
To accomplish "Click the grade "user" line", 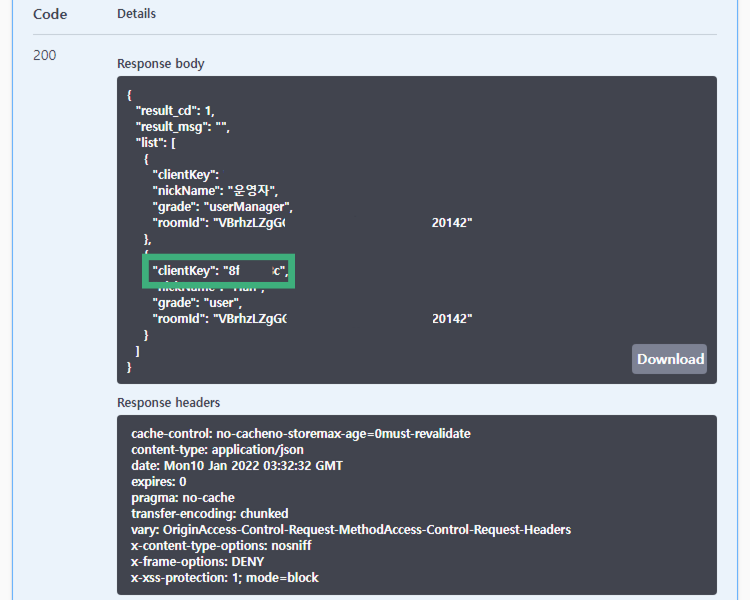I will pyautogui.click(x=194, y=302).
